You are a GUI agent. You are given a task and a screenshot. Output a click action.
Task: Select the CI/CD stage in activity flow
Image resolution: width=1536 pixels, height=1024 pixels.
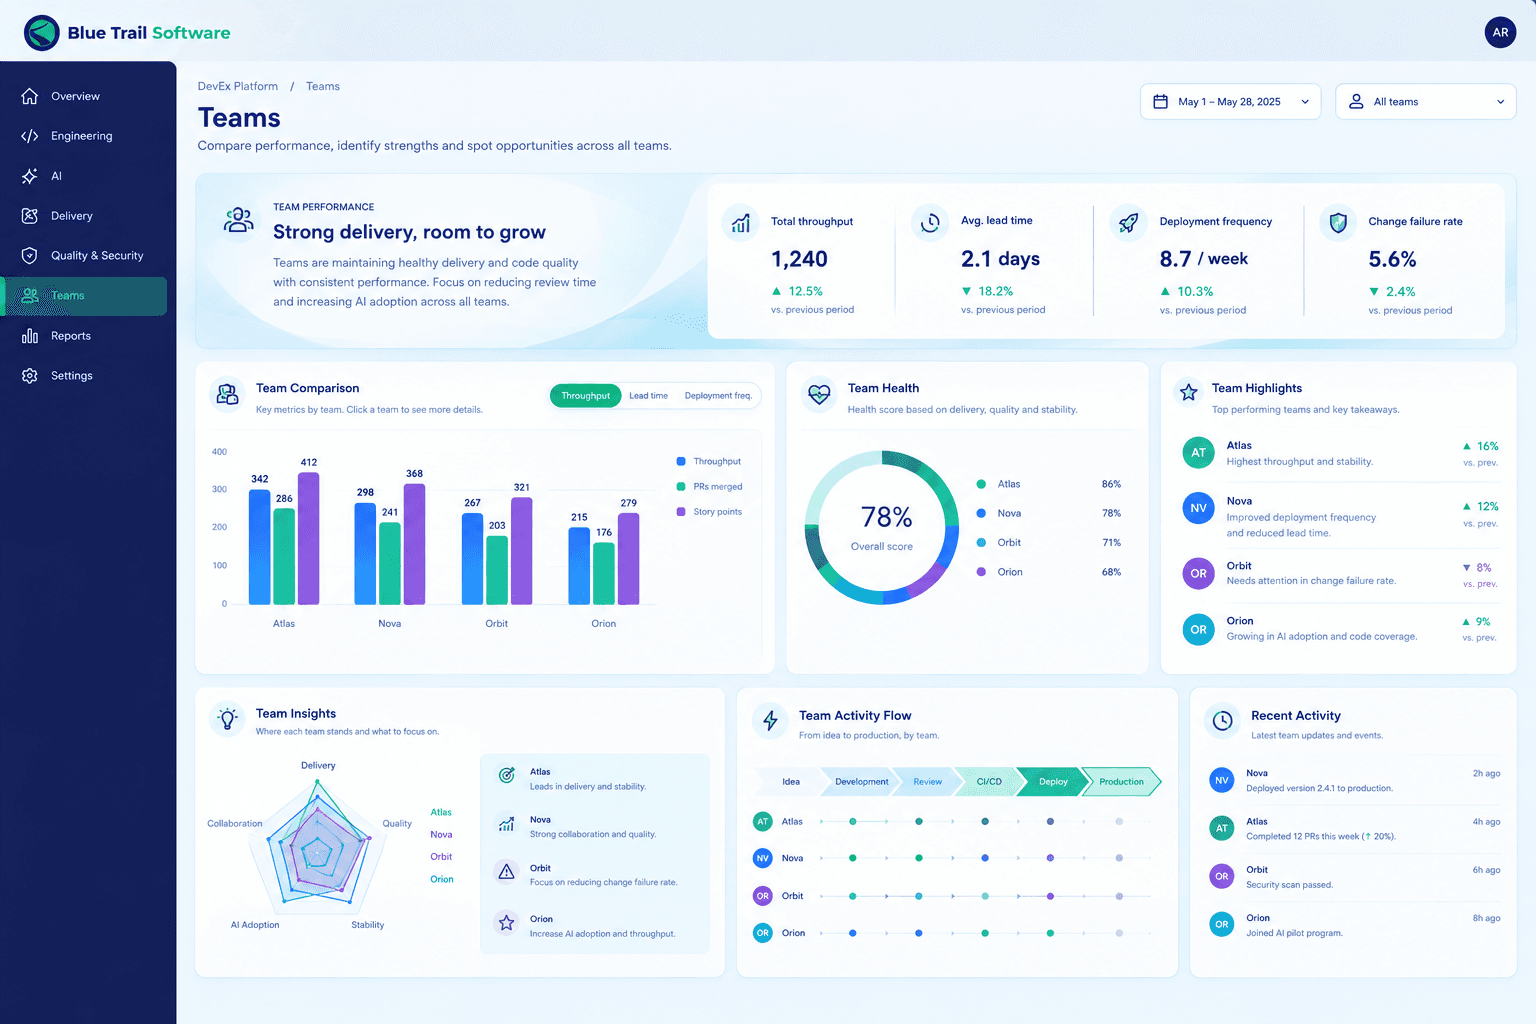click(988, 782)
